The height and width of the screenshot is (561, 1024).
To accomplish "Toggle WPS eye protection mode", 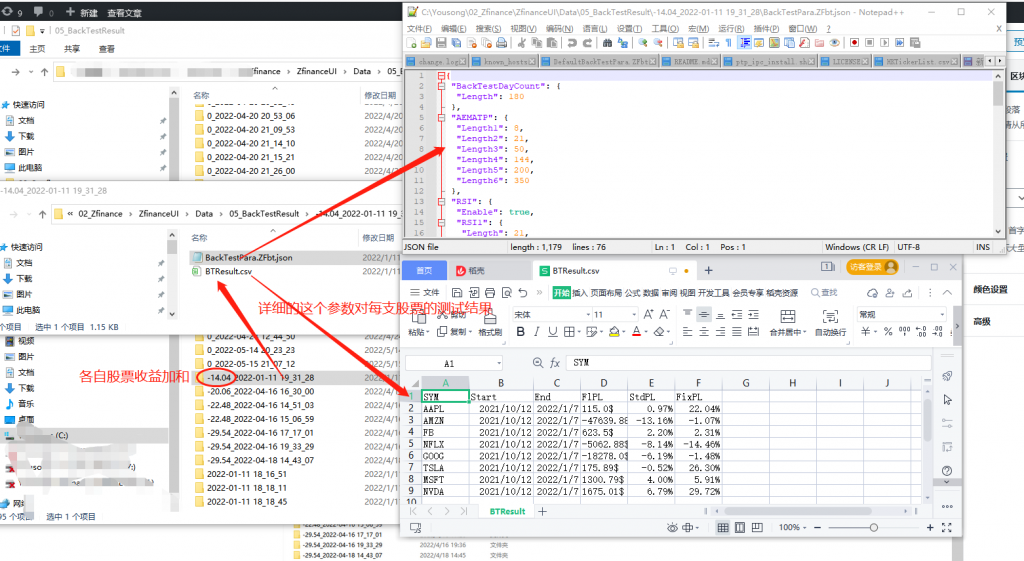I will 672,528.
